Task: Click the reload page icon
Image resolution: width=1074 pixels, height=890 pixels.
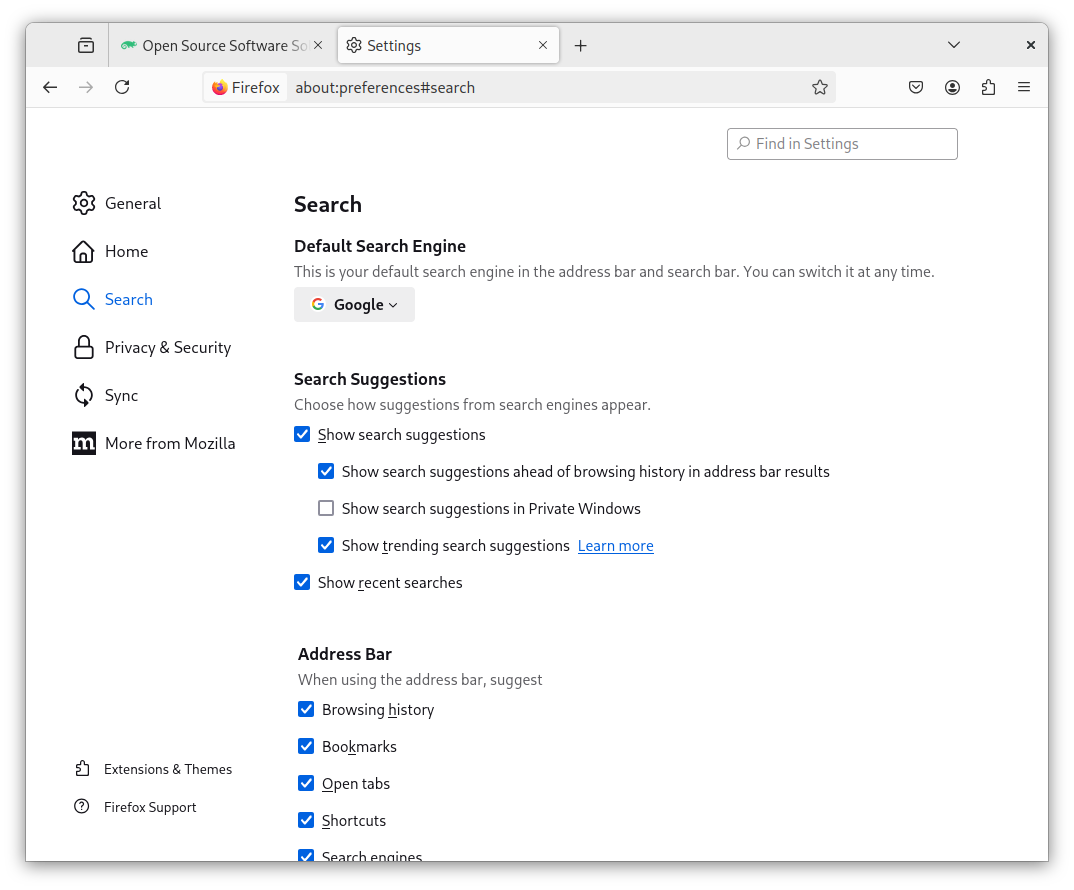Action: point(122,87)
